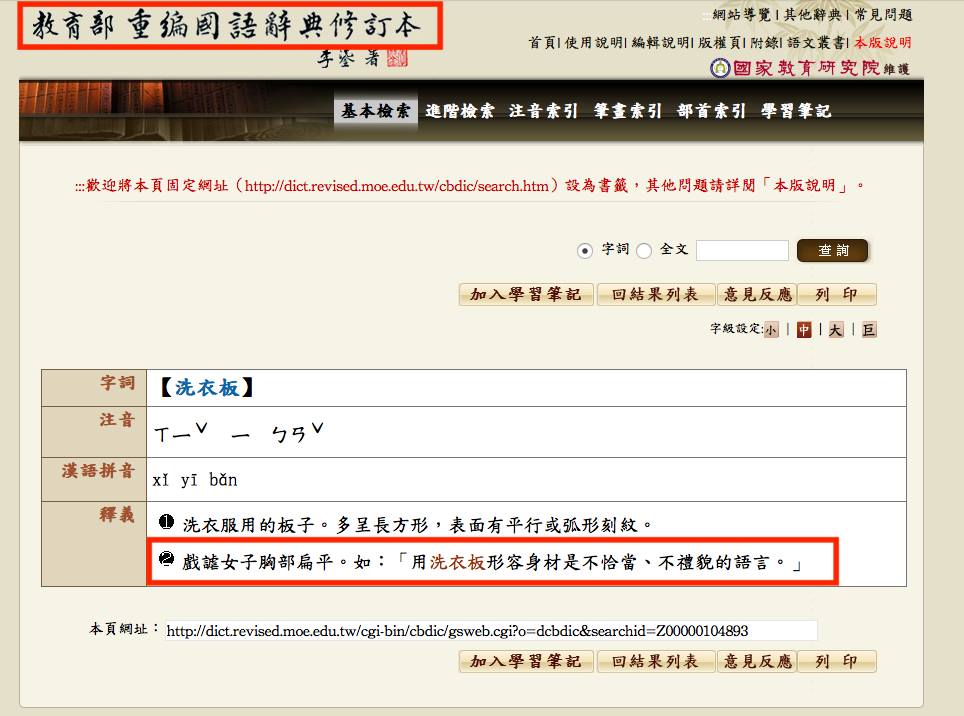Click the 本頁網址 URL field
The height and width of the screenshot is (716, 964).
point(491,631)
